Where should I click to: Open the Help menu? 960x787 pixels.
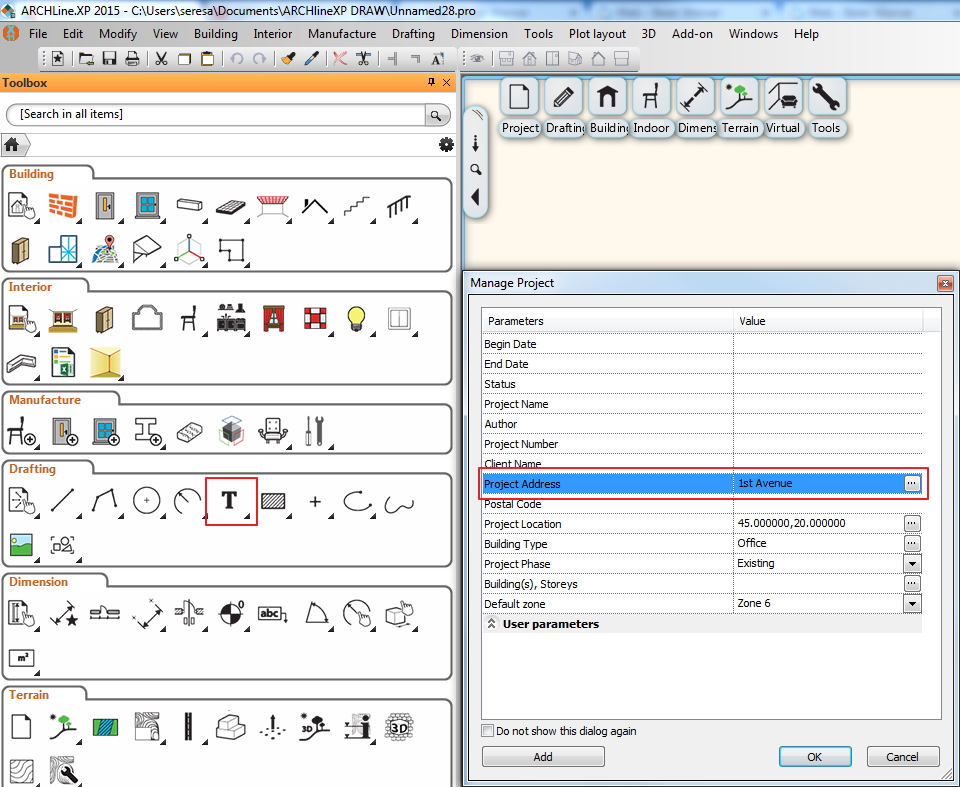tap(806, 34)
